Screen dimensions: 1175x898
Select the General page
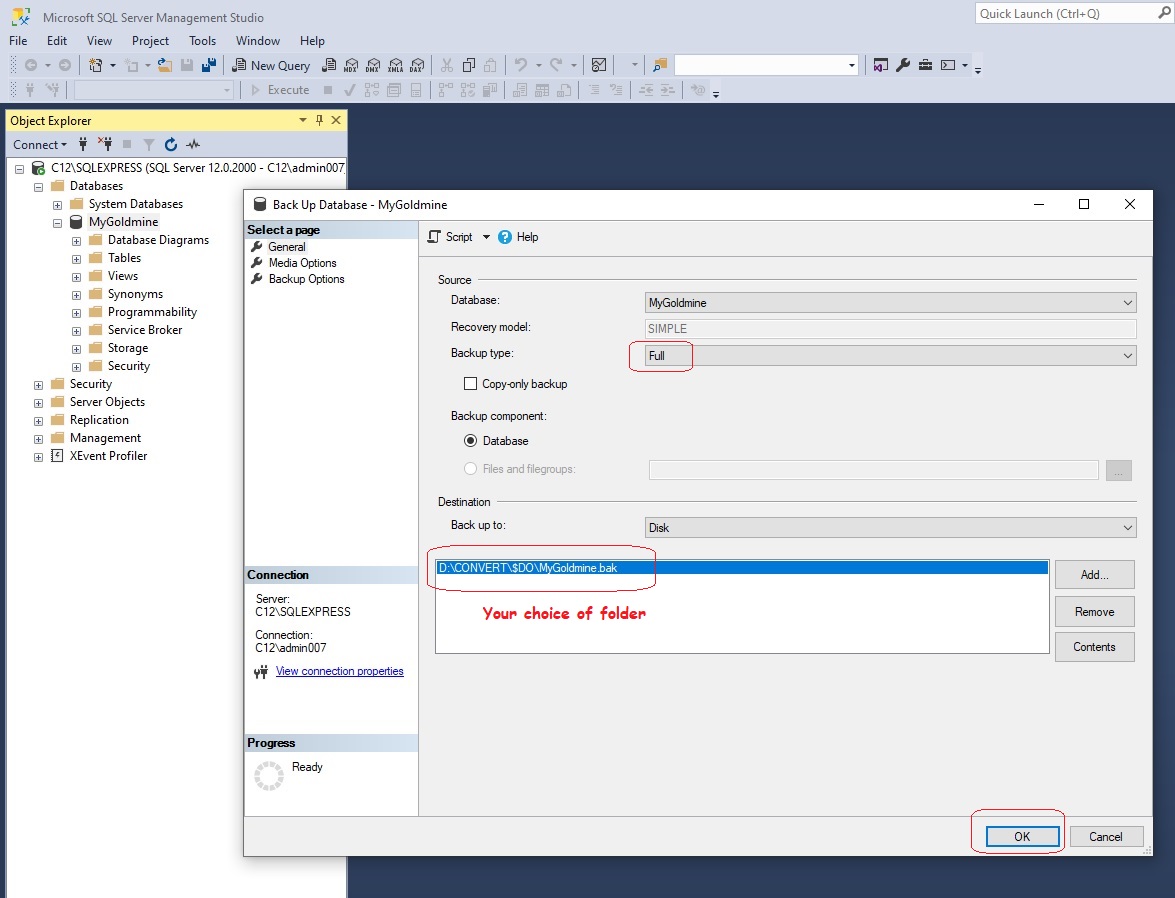pyautogui.click(x=287, y=247)
